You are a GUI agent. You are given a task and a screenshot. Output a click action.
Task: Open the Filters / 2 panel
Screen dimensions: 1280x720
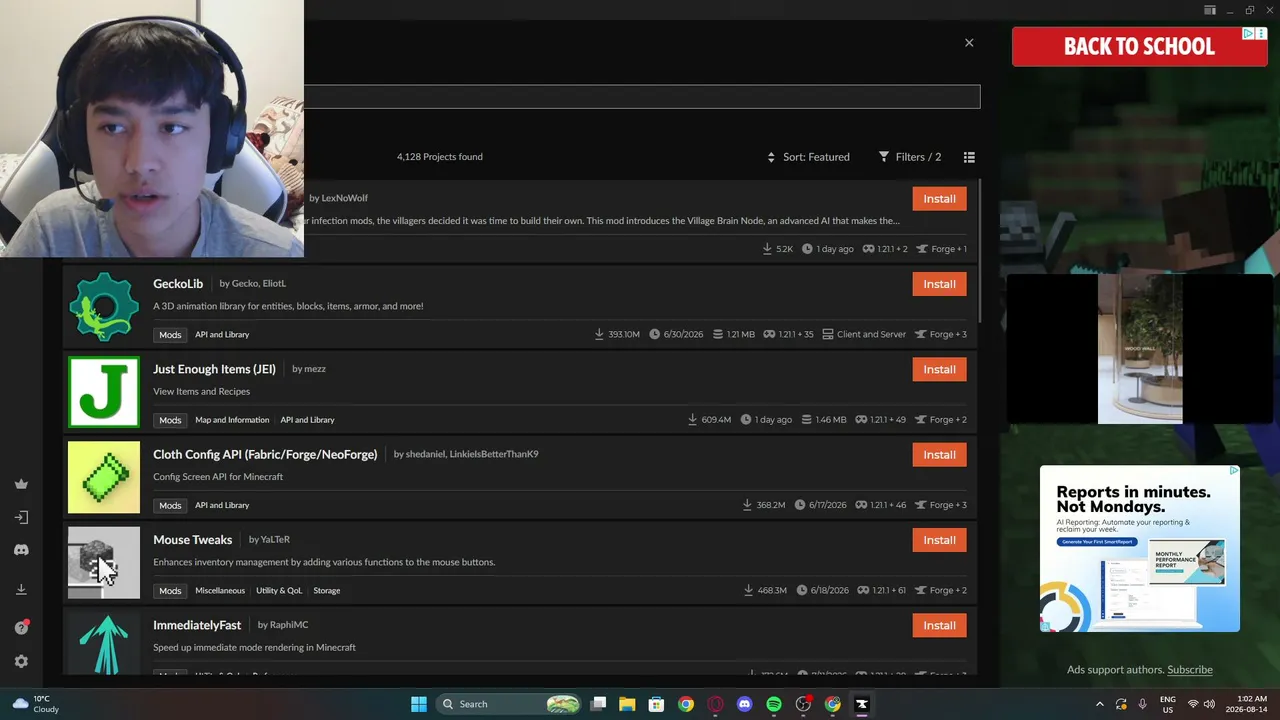(x=910, y=157)
